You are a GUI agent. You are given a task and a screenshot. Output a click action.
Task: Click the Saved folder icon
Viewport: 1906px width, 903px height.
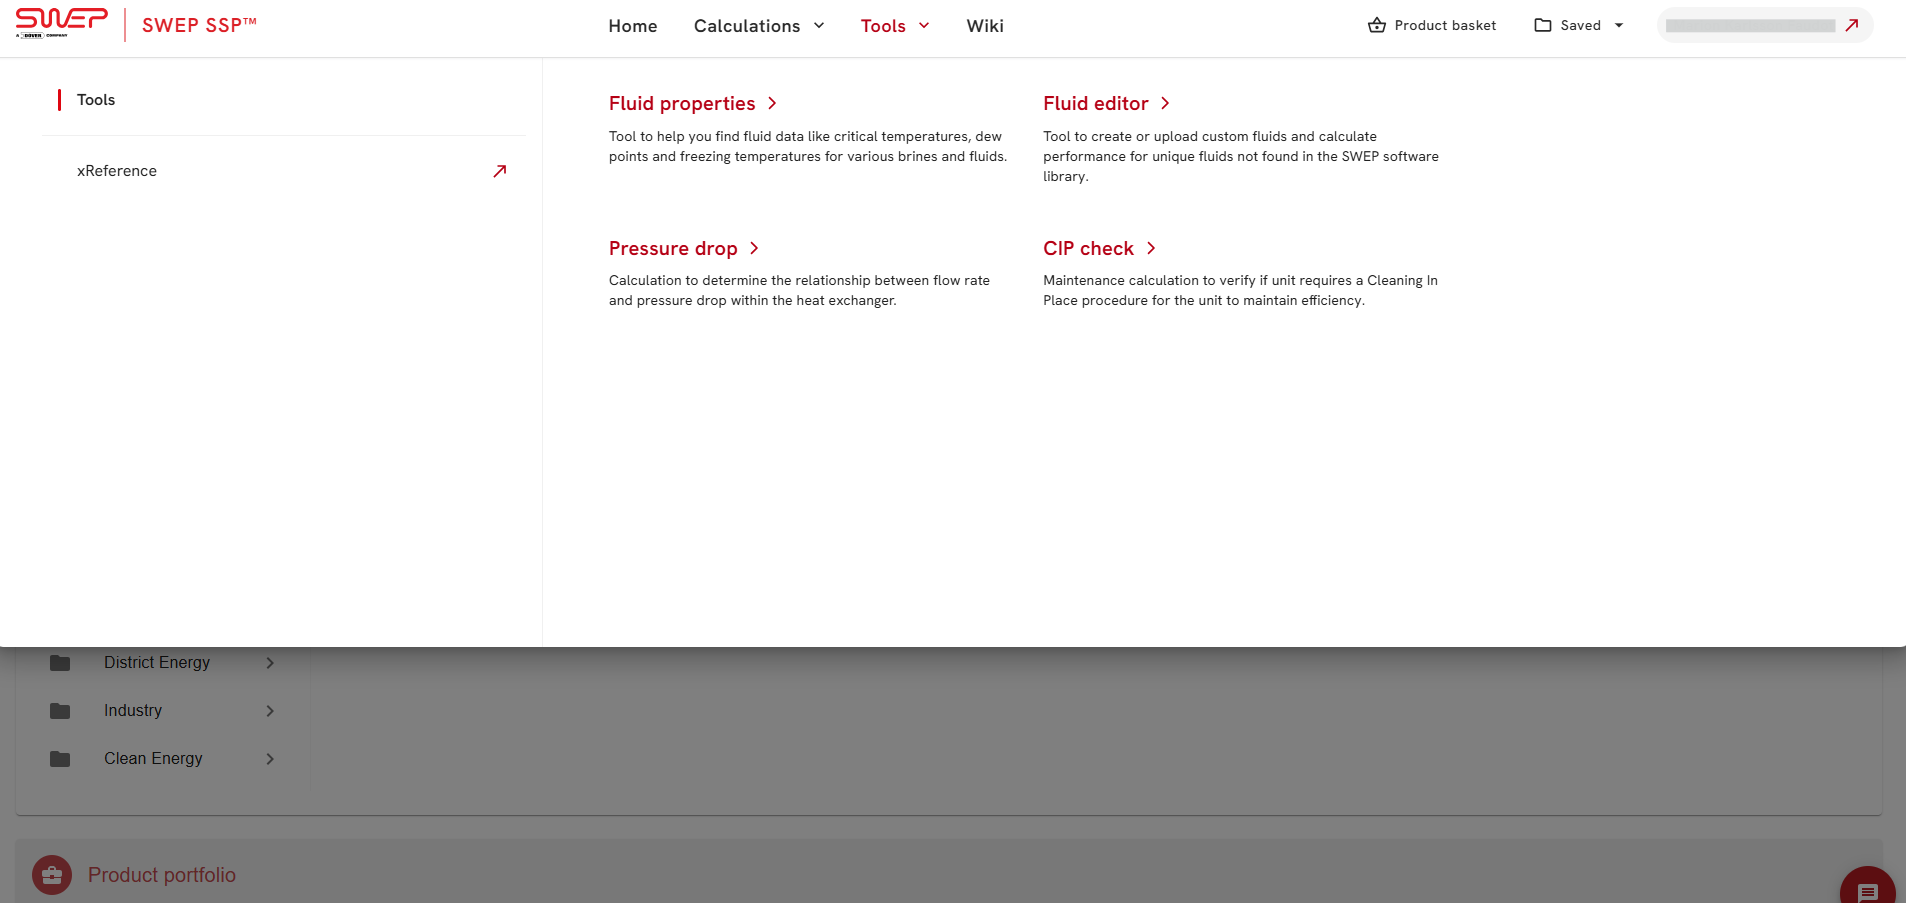coord(1543,25)
